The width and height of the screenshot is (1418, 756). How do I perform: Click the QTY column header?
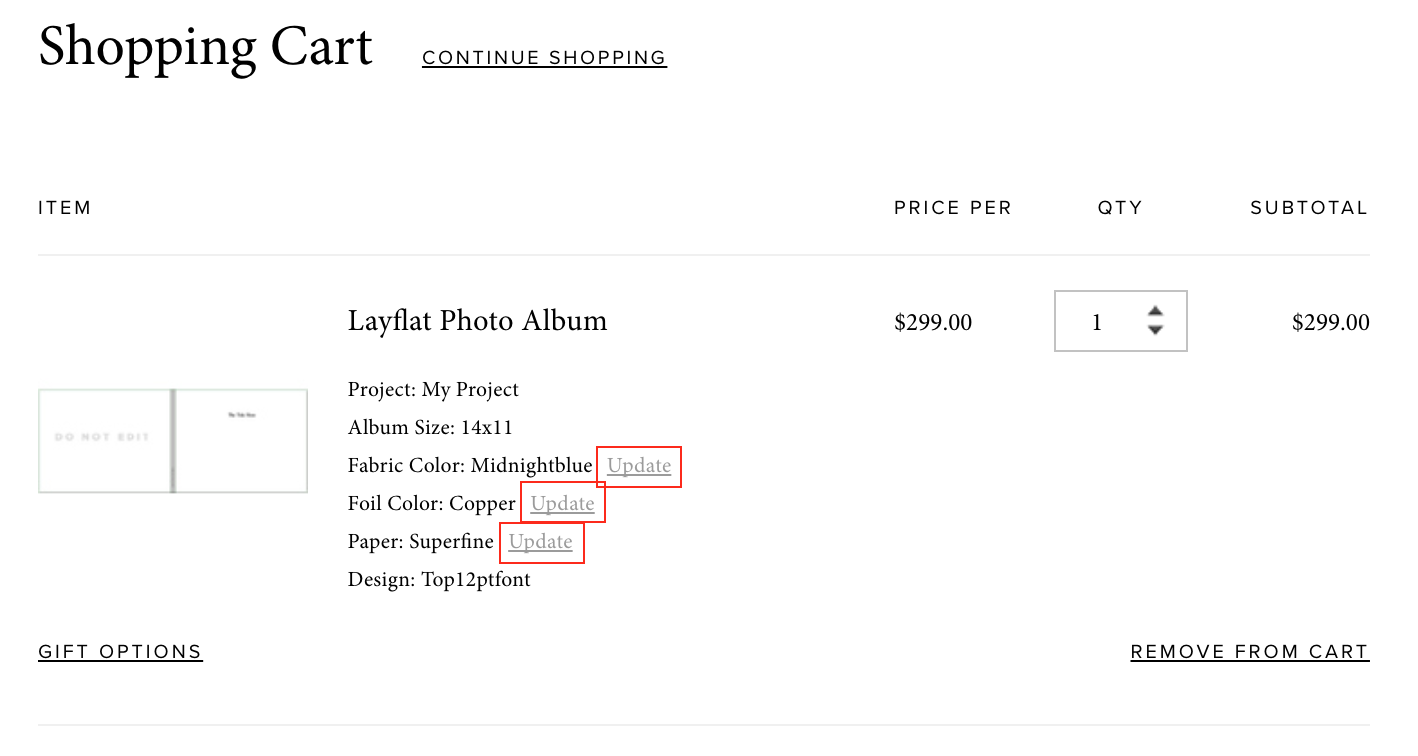click(1120, 208)
